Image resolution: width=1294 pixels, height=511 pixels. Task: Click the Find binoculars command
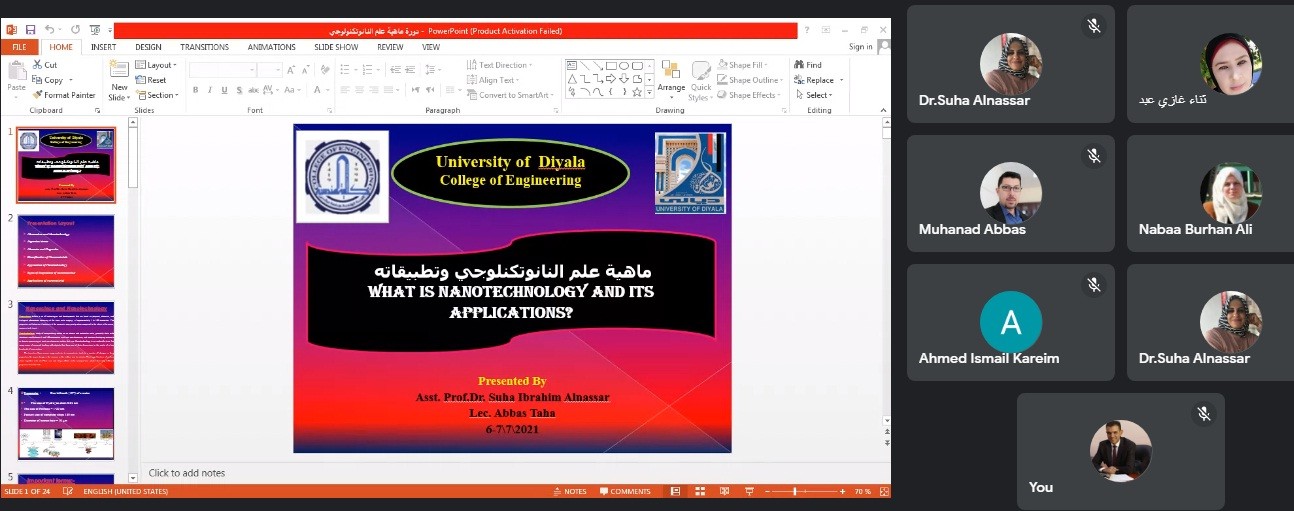coord(808,65)
